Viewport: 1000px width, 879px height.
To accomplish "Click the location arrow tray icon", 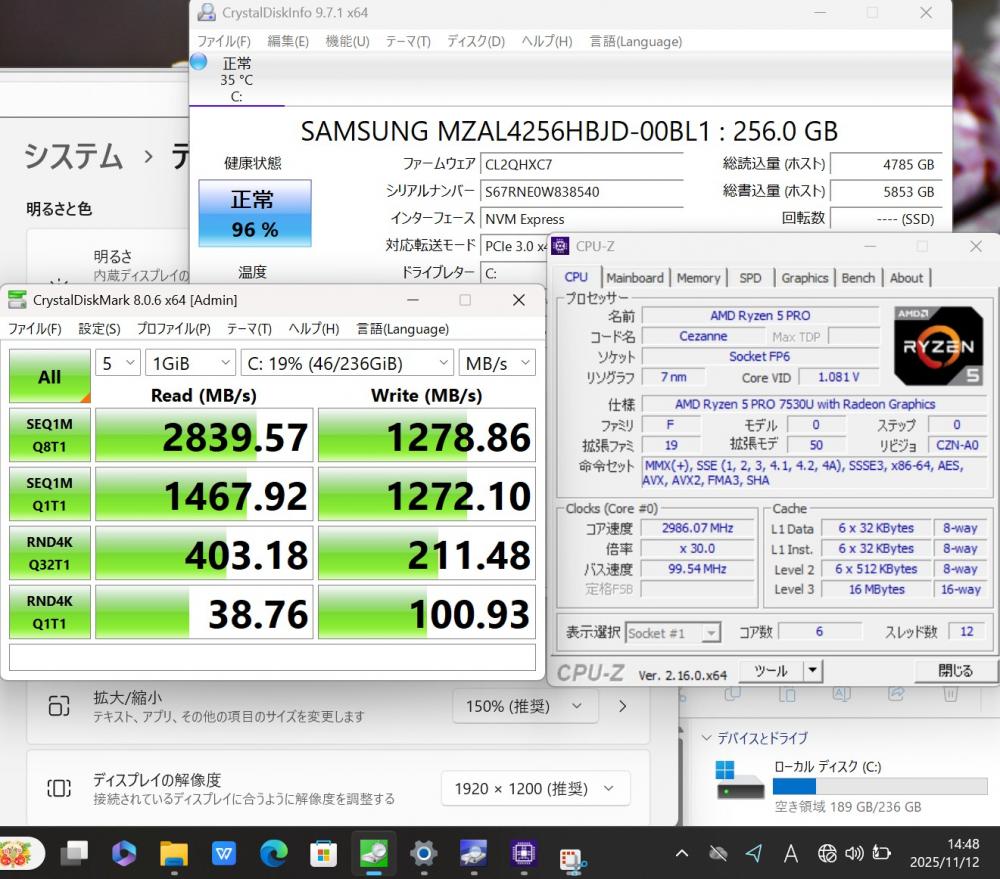I will (x=754, y=853).
